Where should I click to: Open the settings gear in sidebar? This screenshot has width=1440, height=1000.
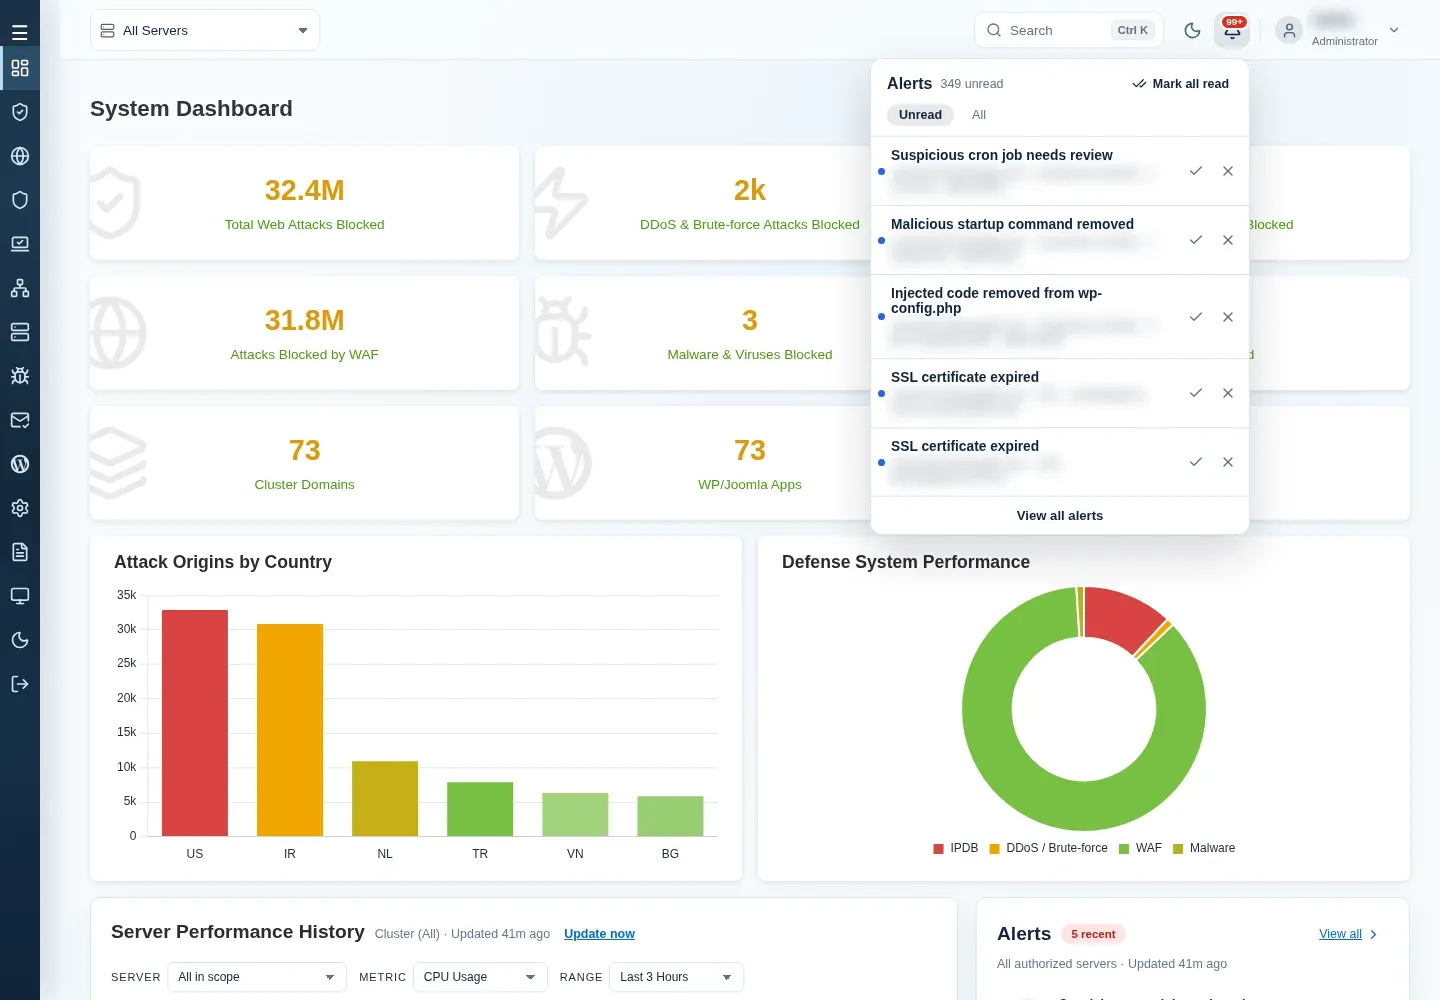[19, 508]
